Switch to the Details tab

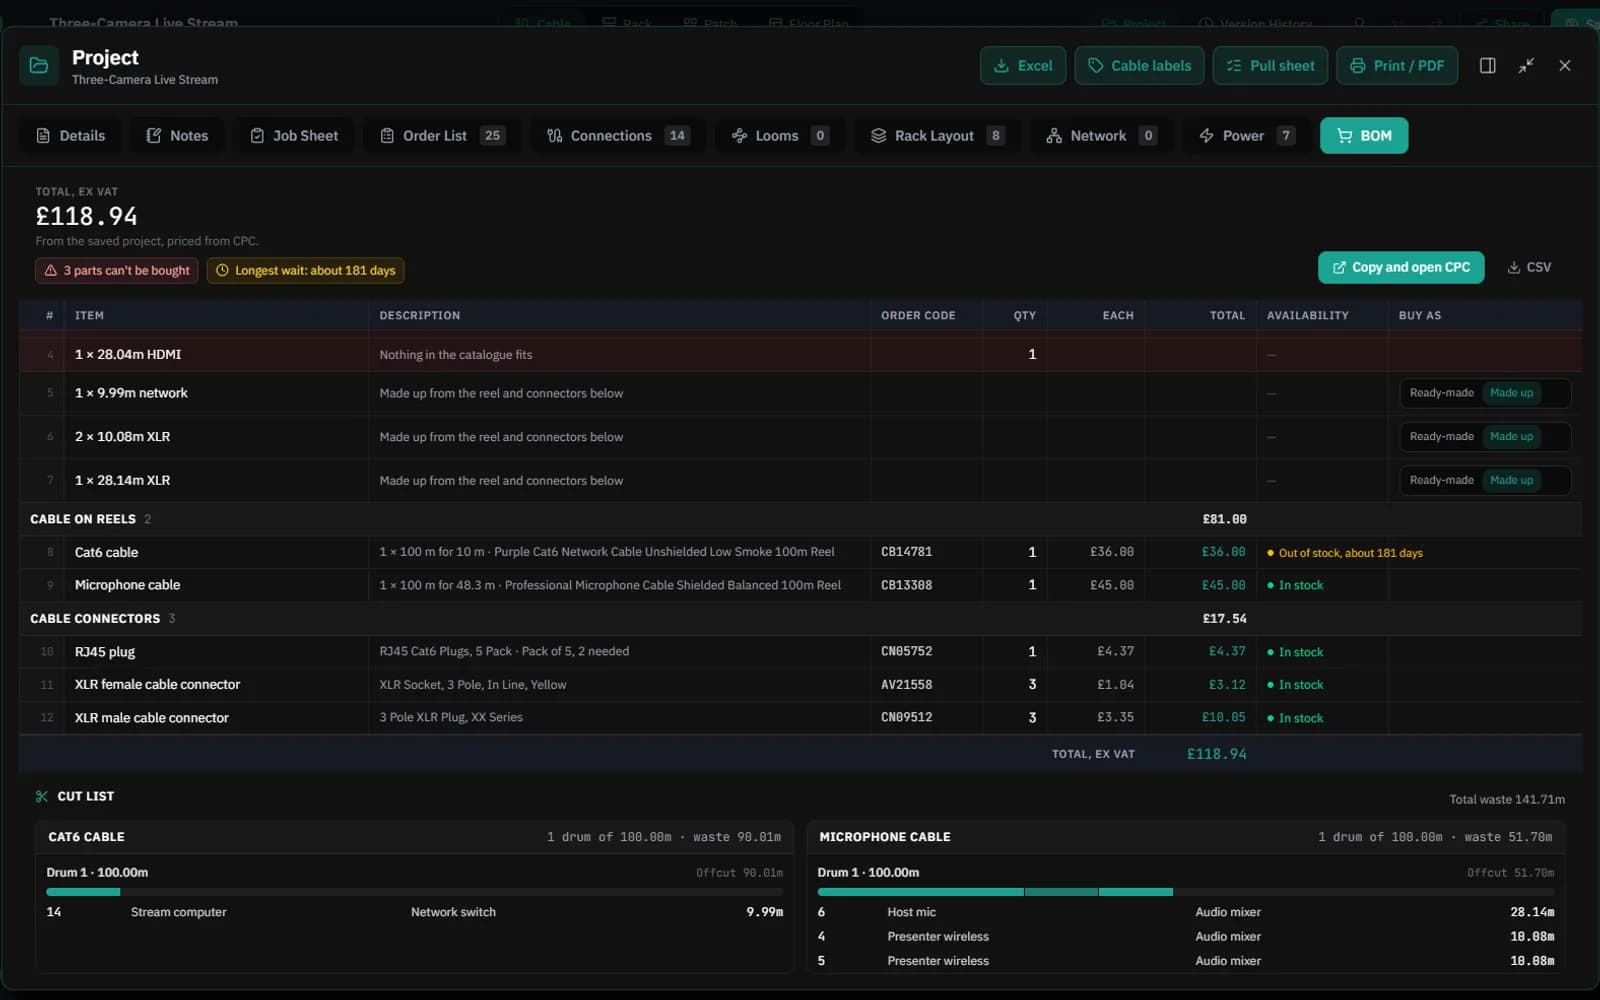tap(70, 136)
